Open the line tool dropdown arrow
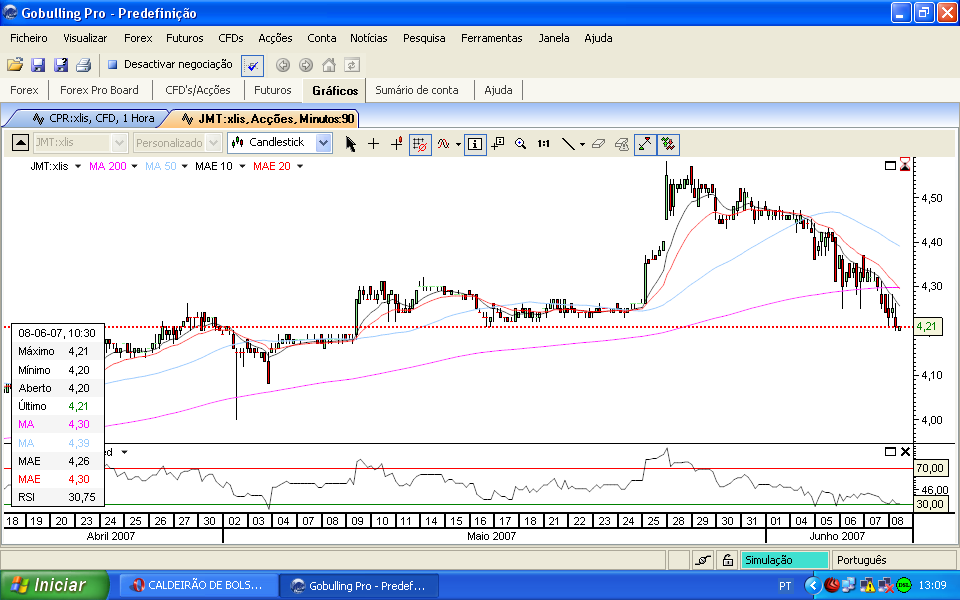This screenshot has width=960, height=600. pyautogui.click(x=582, y=144)
